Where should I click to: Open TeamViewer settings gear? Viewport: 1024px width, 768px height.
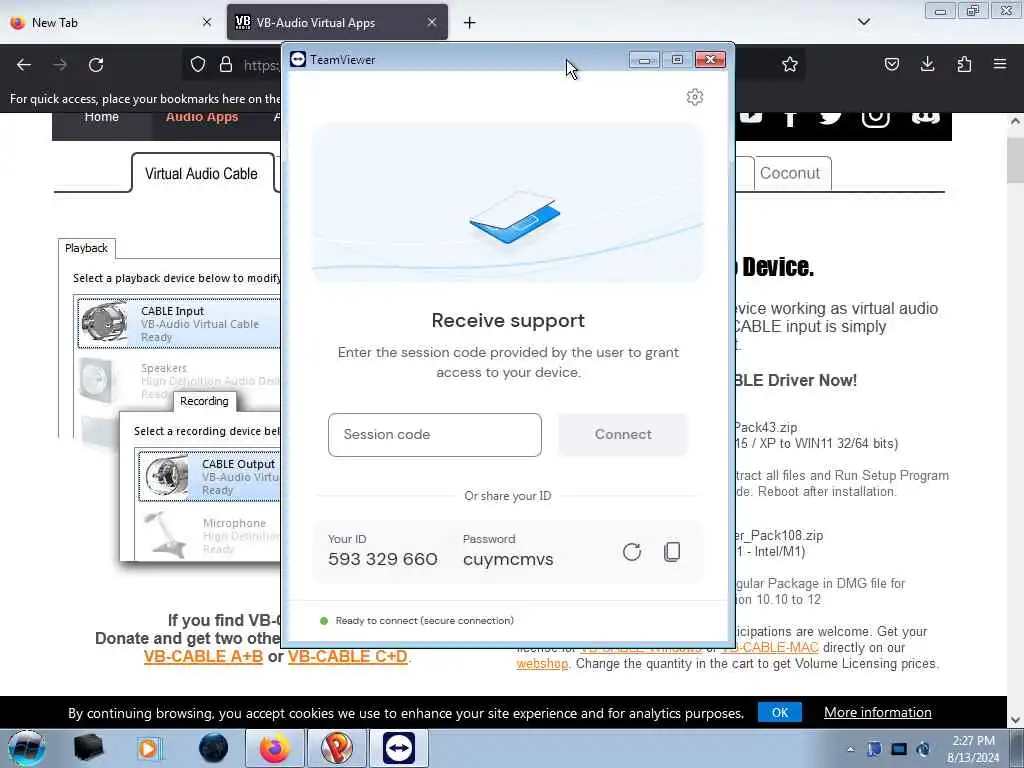695,97
